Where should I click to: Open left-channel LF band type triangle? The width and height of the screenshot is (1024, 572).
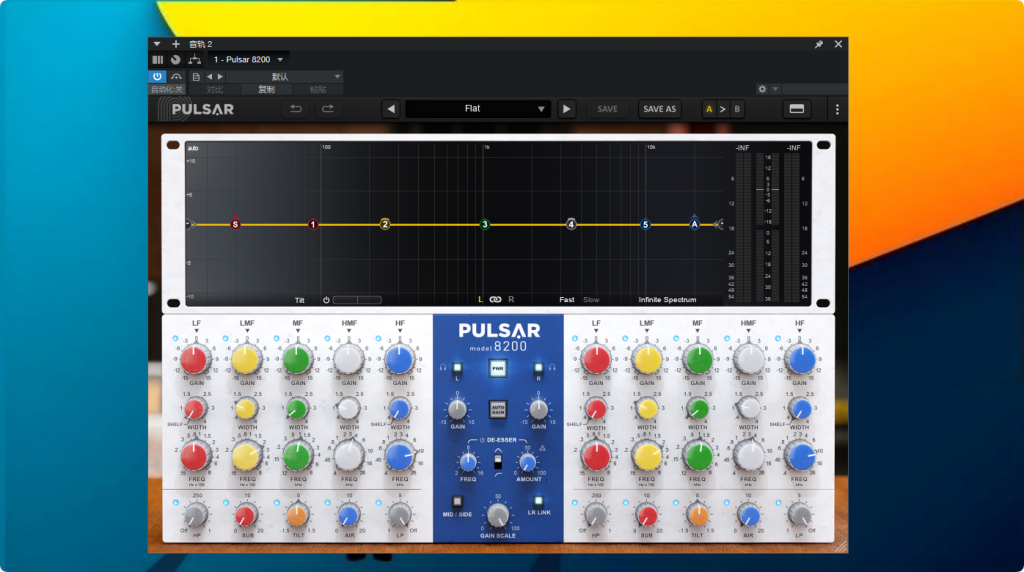coord(196,330)
